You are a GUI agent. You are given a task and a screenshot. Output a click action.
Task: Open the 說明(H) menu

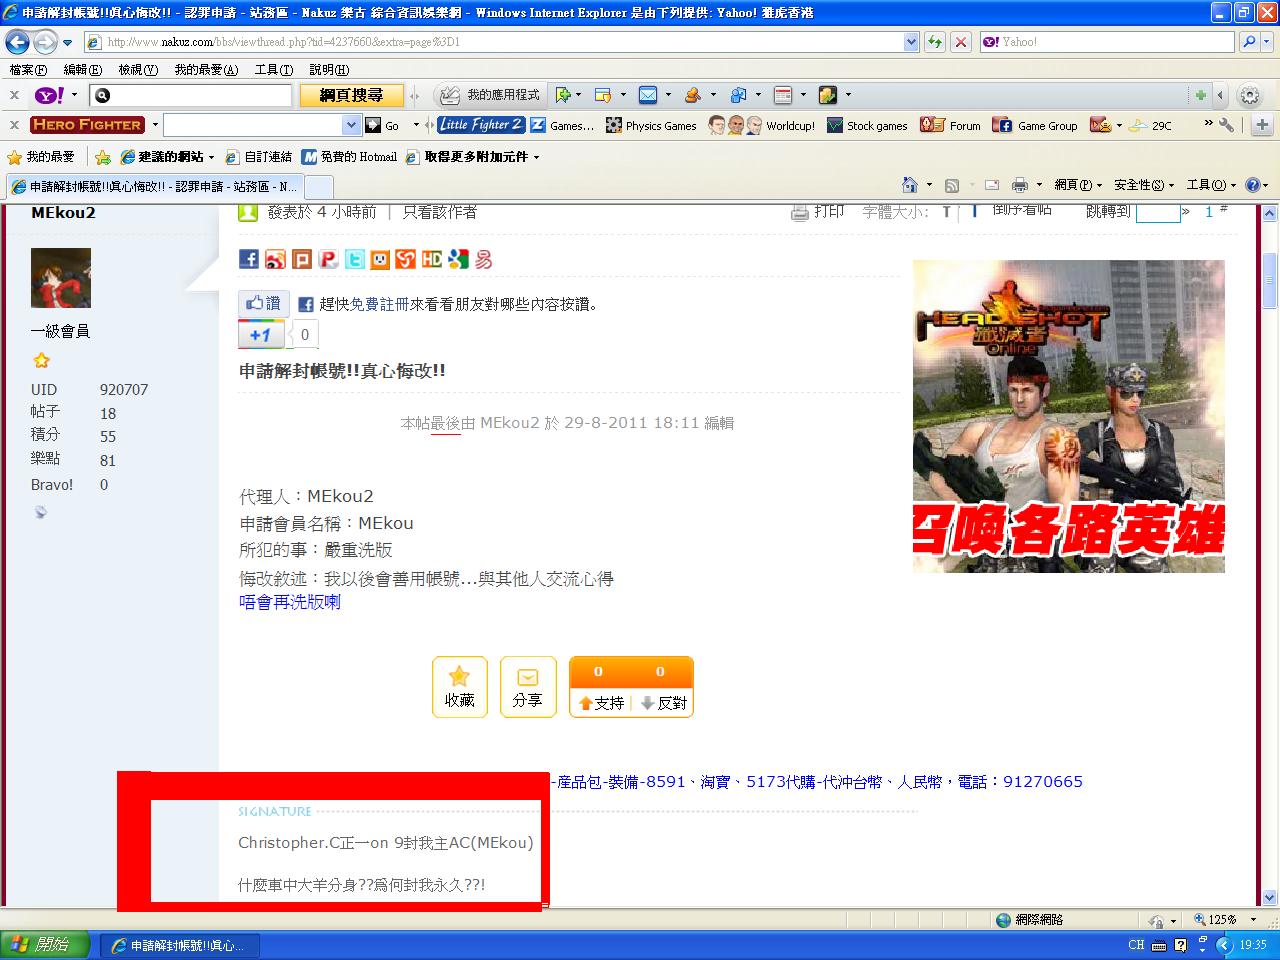[x=329, y=70]
